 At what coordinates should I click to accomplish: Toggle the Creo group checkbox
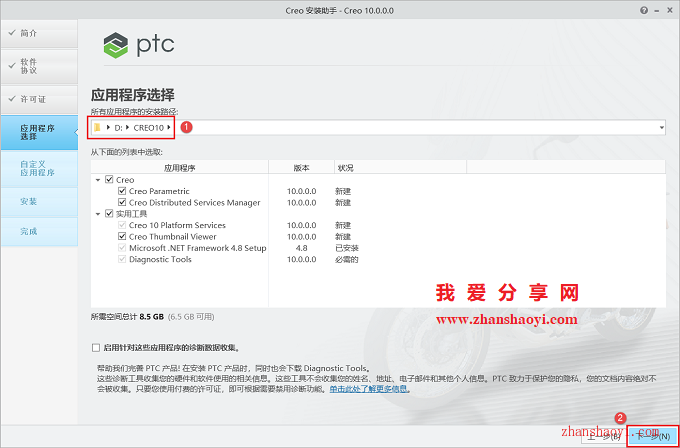109,180
